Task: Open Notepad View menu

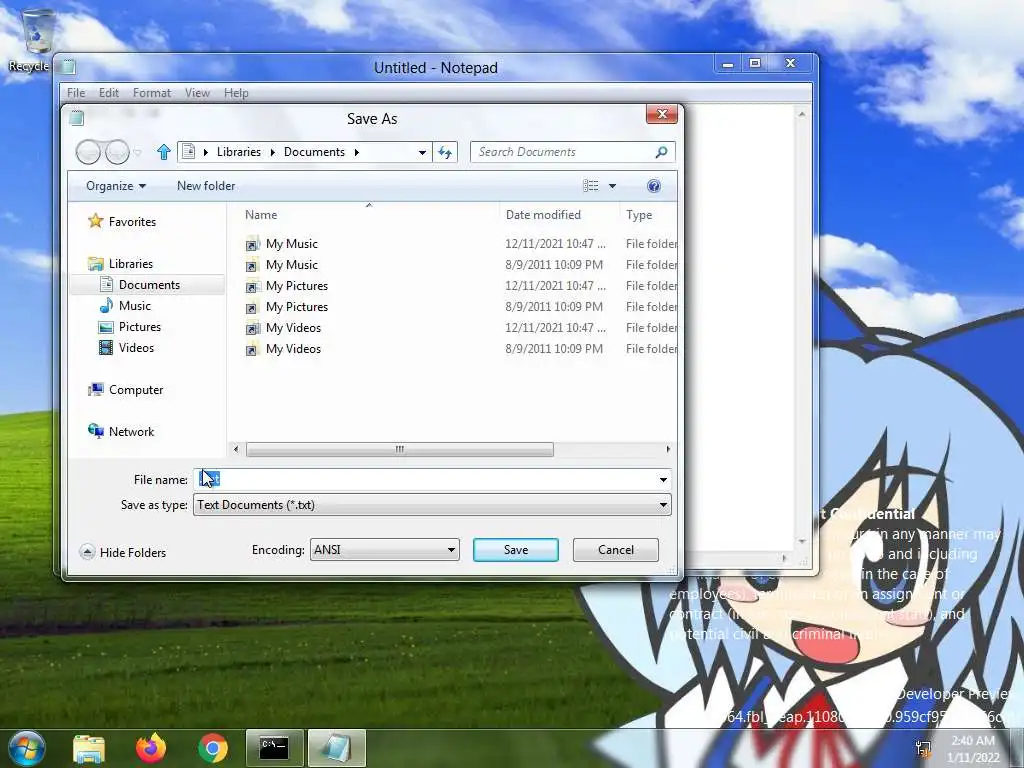Action: click(197, 93)
